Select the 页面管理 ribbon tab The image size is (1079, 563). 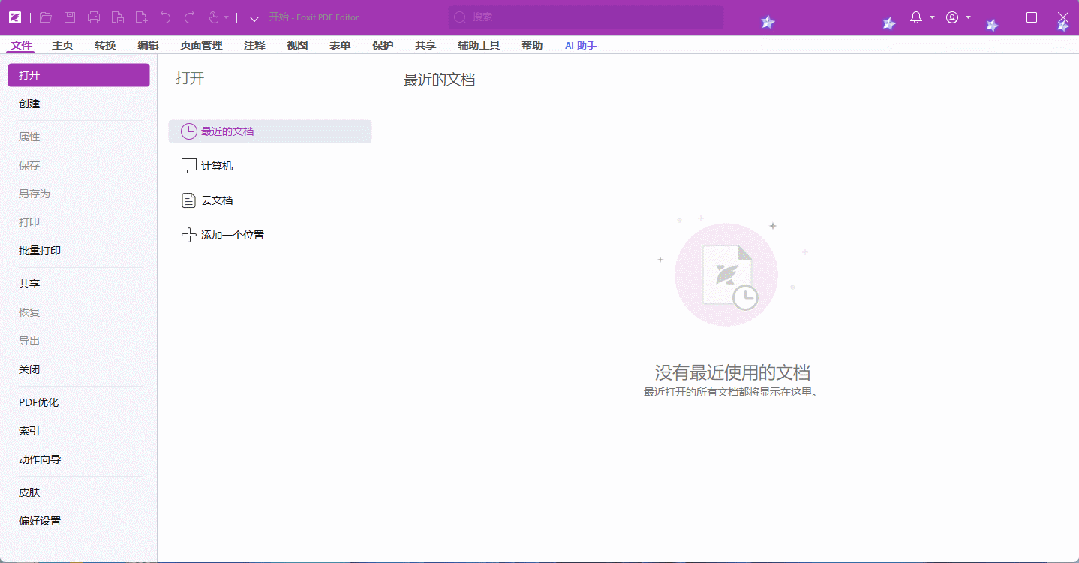pyautogui.click(x=202, y=45)
